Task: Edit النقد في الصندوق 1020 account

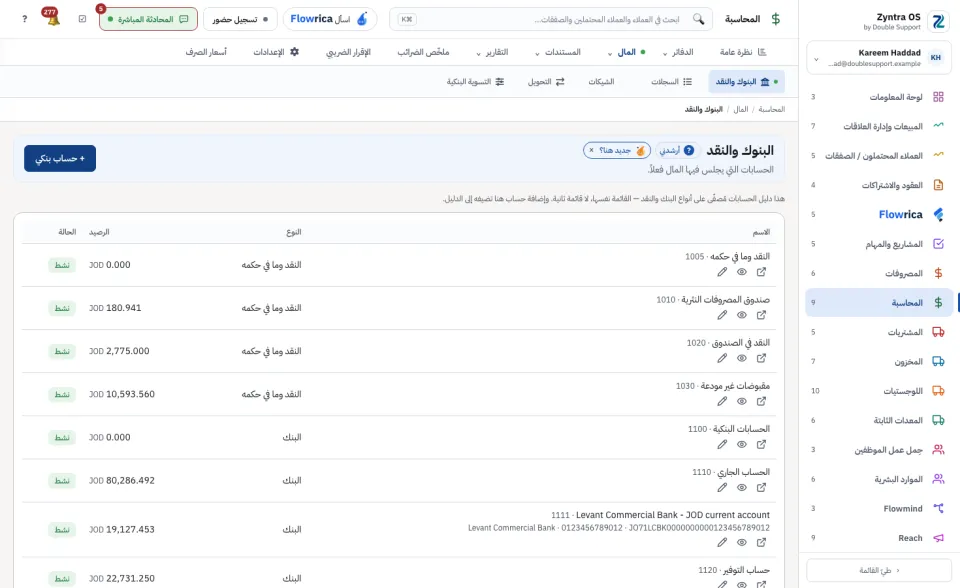Action: click(722, 358)
